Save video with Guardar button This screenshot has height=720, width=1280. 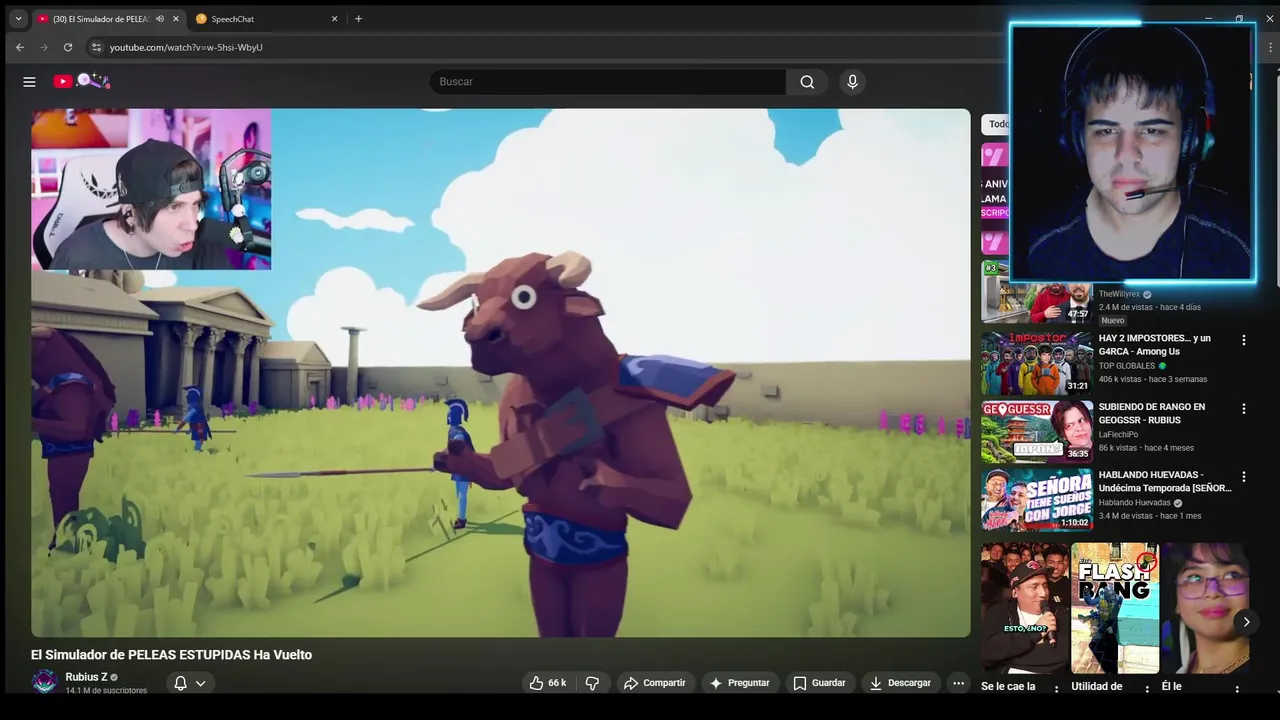point(819,683)
